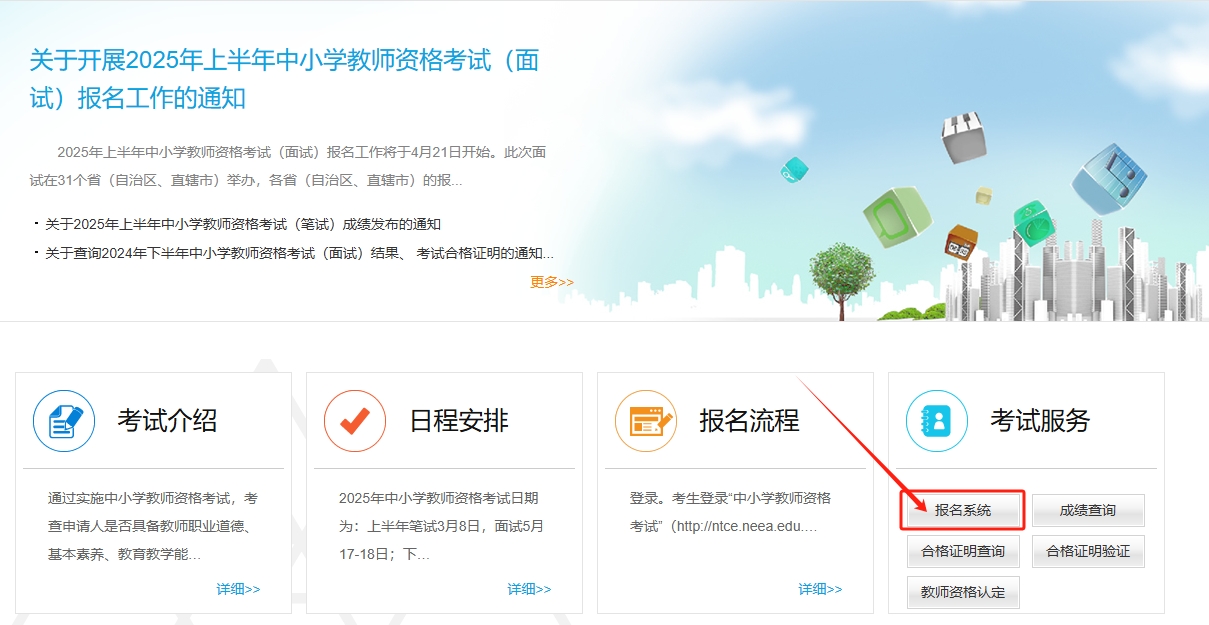1209x625 pixels.
Task: Open the 2024 面试结果 notice link
Action: [x=299, y=253]
